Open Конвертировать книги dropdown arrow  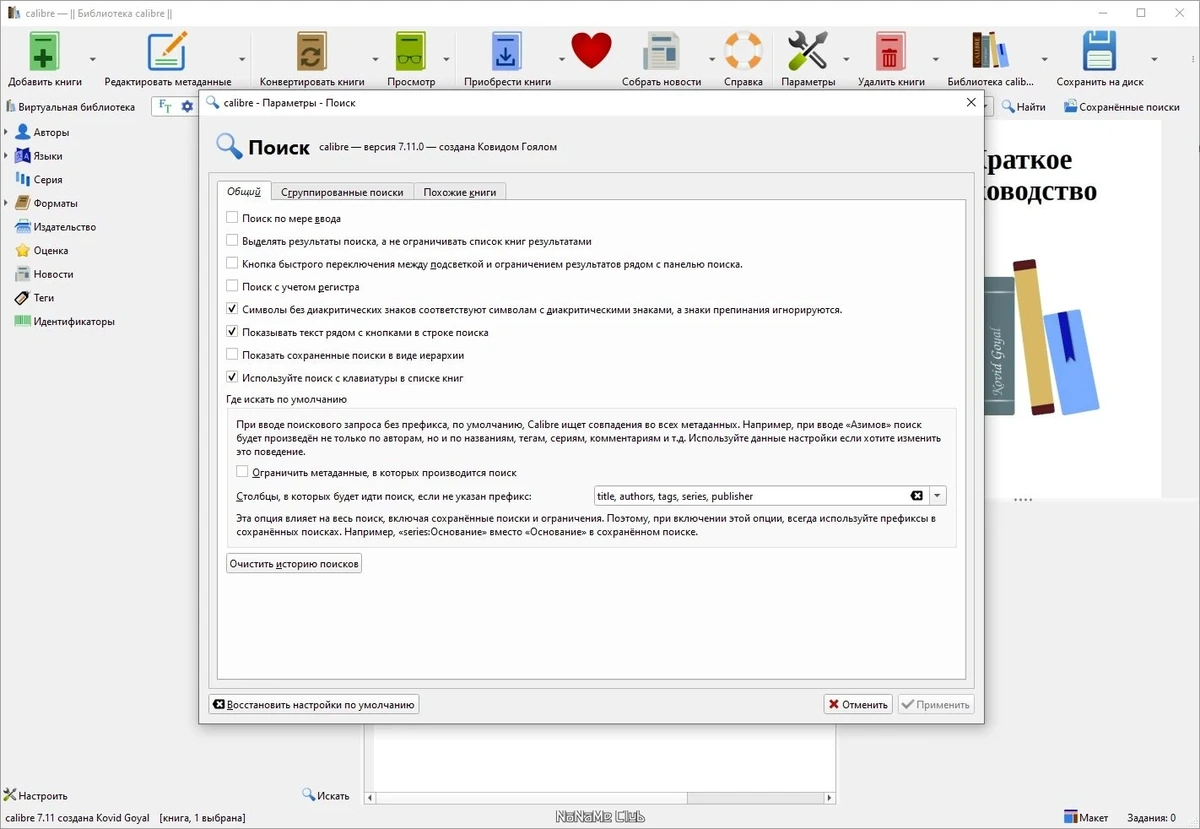tap(376, 58)
